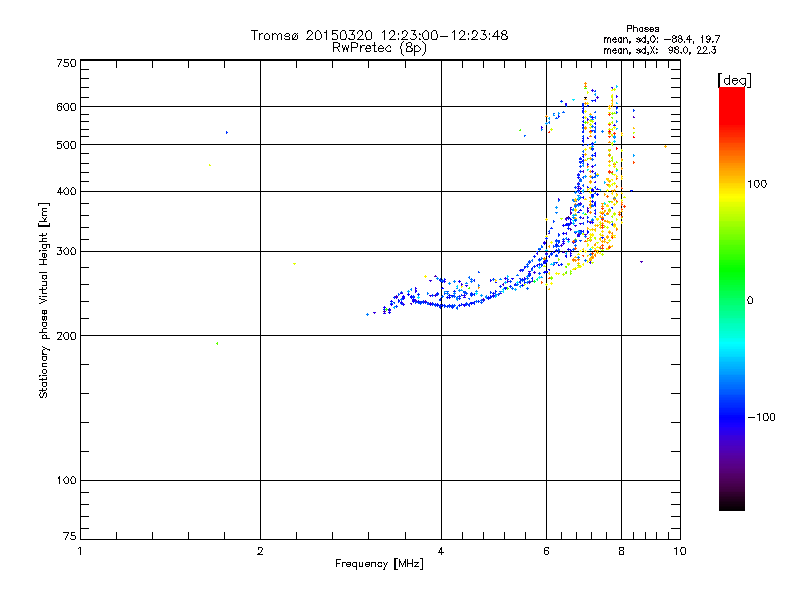This screenshot has width=800, height=600.
Task: Click the y-axis tick label '75'
Action: pyautogui.click(x=70, y=536)
